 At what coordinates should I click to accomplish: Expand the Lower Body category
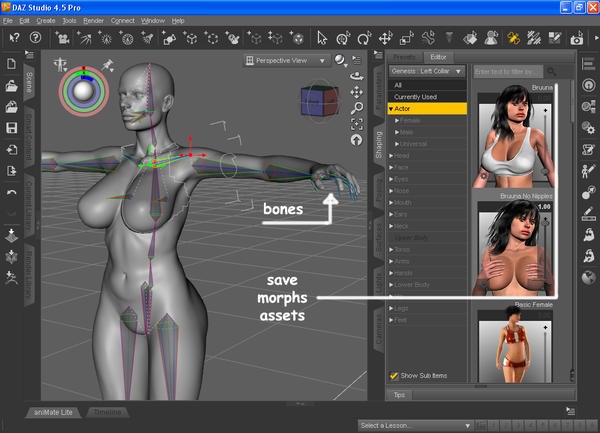click(x=391, y=285)
